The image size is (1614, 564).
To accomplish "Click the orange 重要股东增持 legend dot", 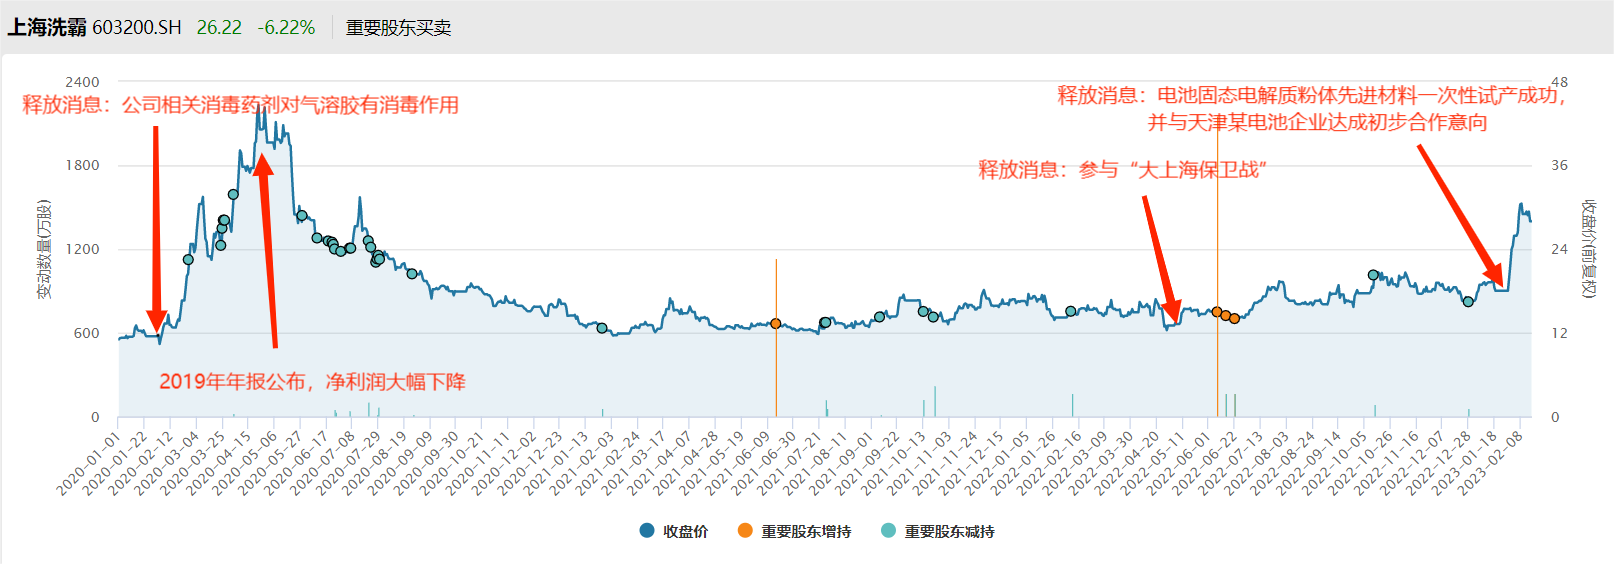I will click(x=745, y=531).
